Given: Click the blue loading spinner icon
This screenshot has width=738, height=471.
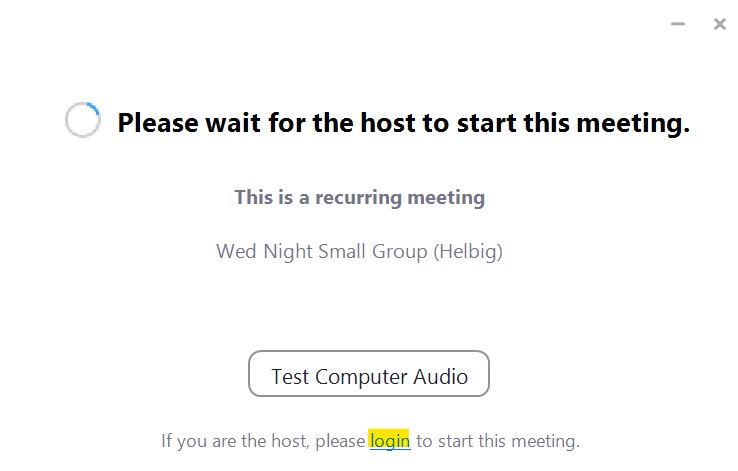Looking at the screenshot, I should (x=83, y=120).
